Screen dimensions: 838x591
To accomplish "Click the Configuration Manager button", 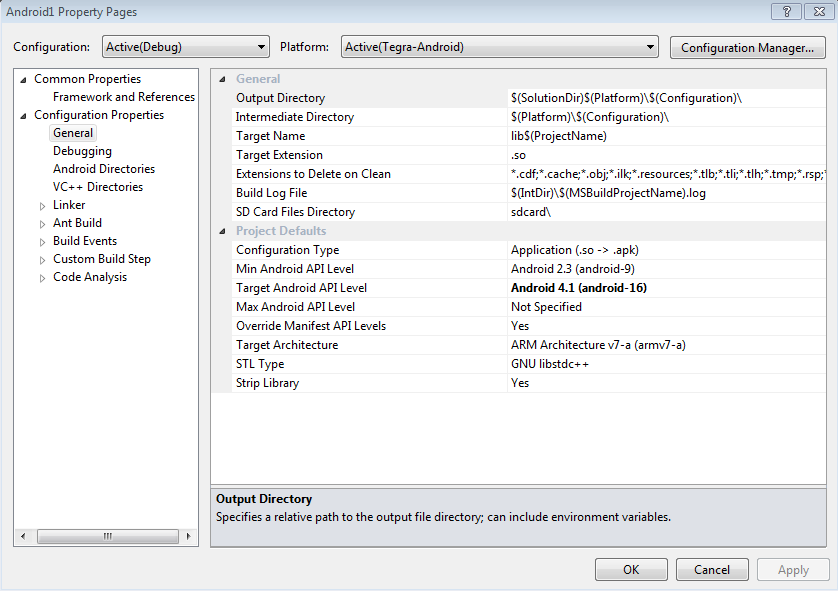I will click(x=747, y=48).
